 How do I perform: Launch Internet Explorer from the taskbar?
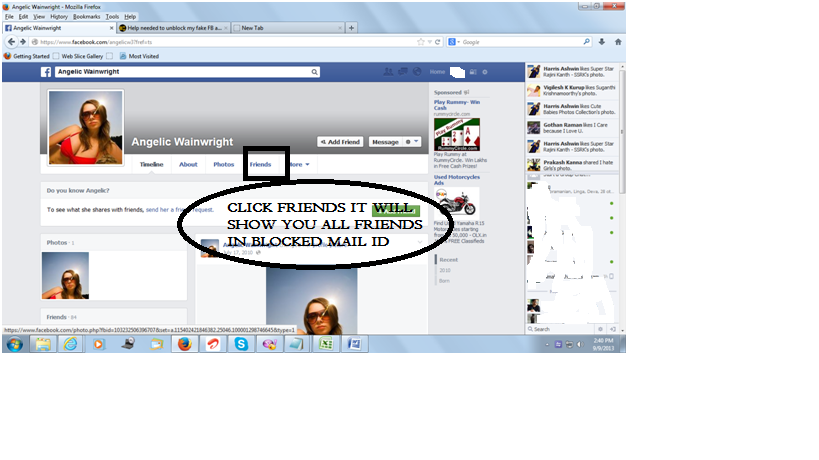(x=71, y=344)
